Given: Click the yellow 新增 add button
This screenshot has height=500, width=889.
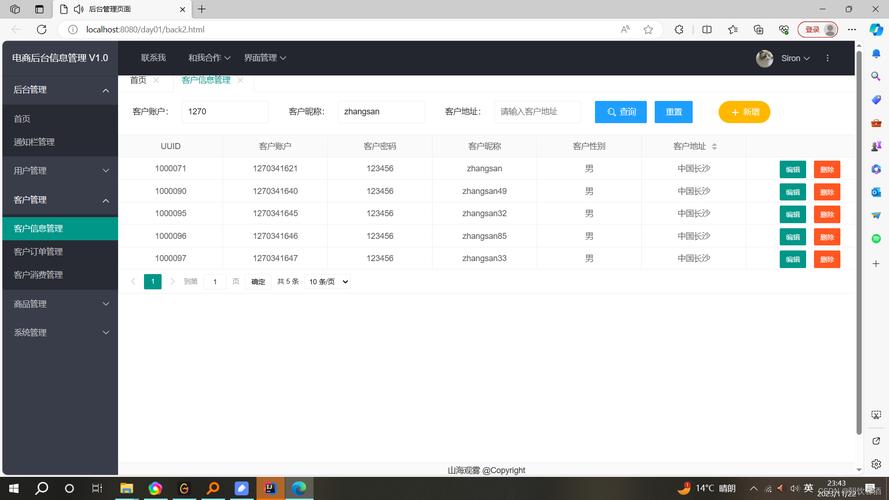Looking at the screenshot, I should point(744,112).
